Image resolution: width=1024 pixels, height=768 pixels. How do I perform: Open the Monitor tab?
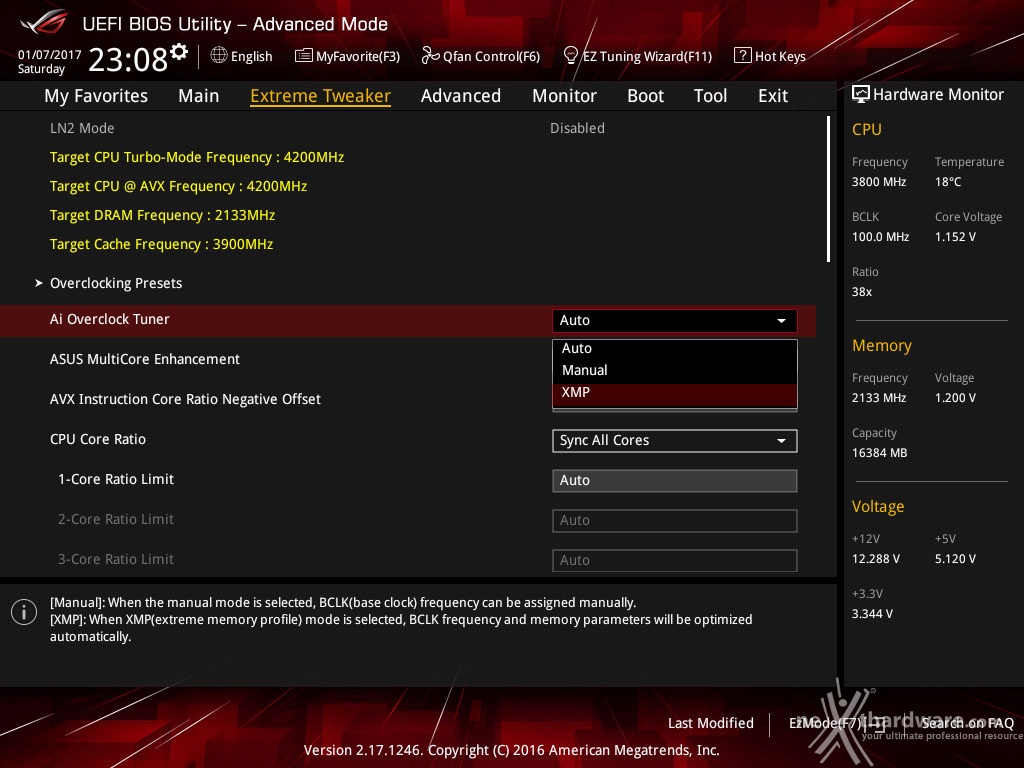tap(564, 96)
